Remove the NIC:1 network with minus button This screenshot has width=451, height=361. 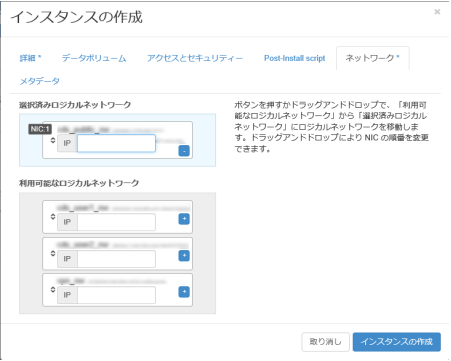tap(184, 151)
